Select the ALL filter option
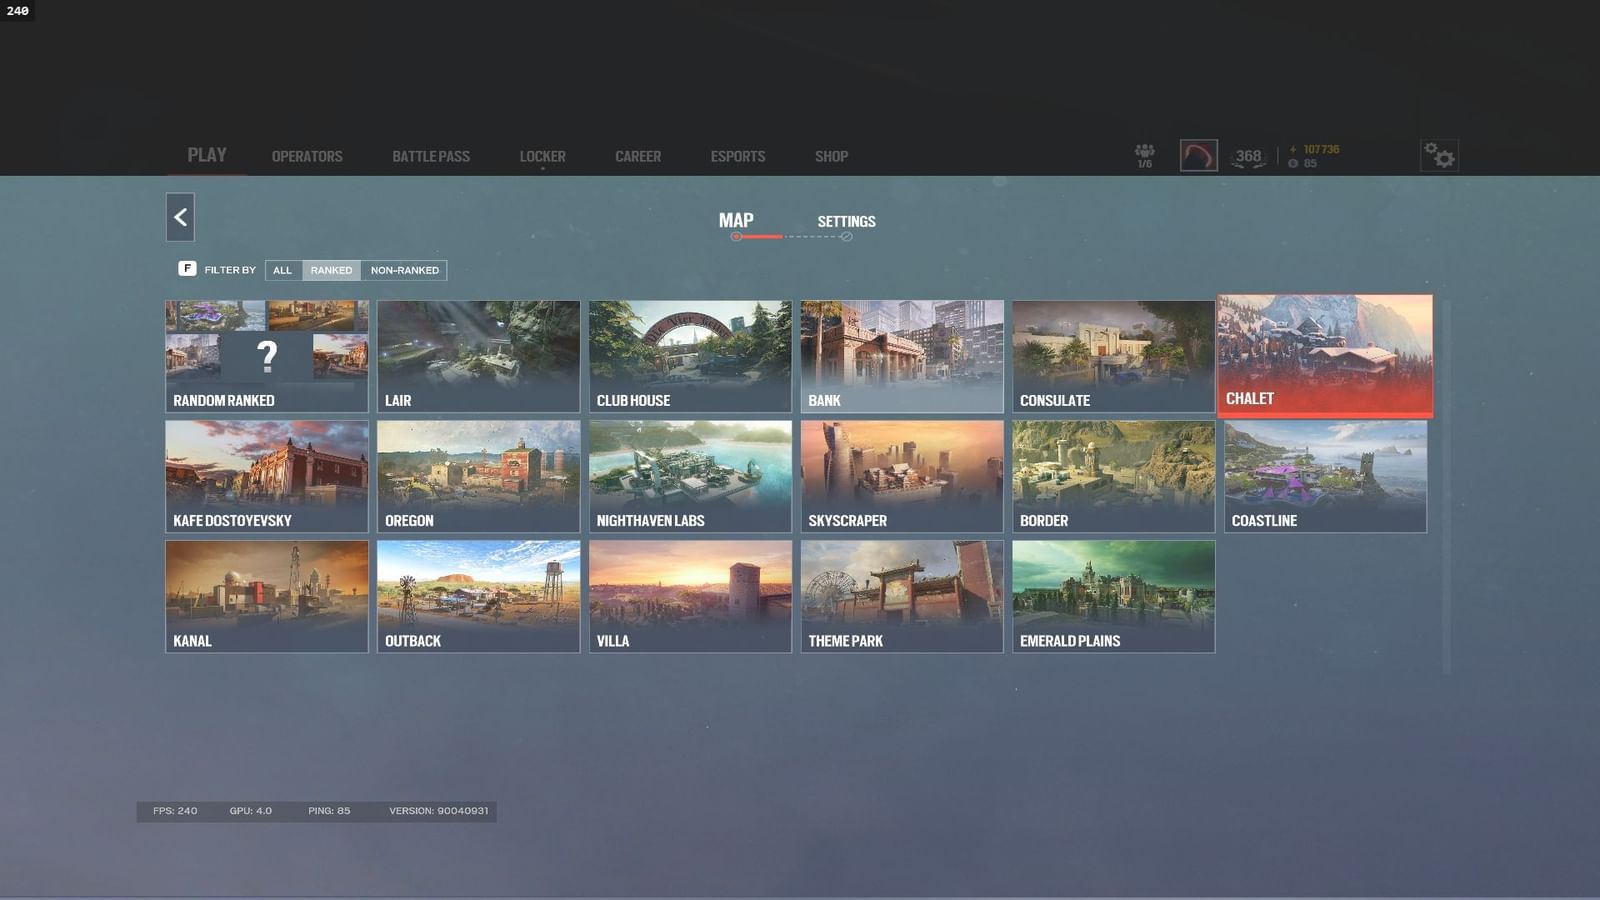Screen dimensions: 1600x900 tap(283, 270)
